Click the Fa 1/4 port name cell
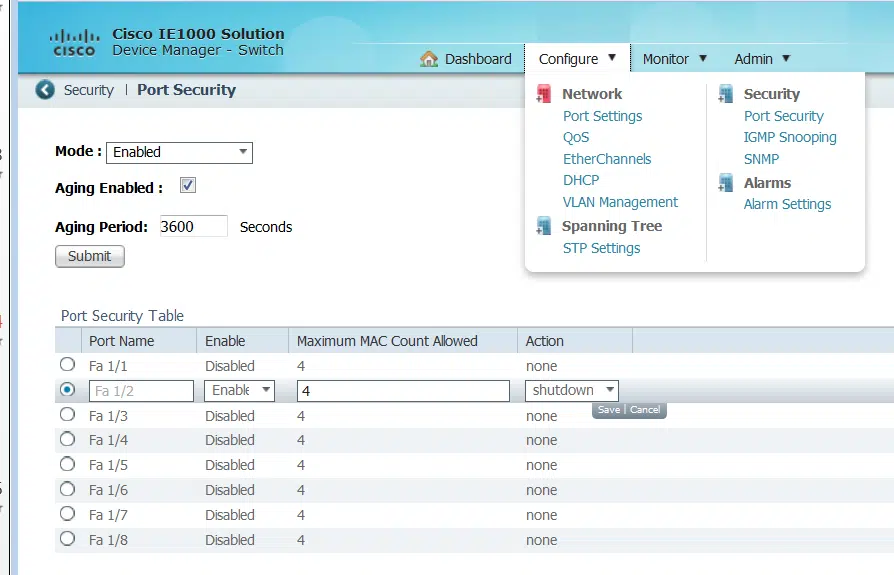This screenshot has width=894, height=575. click(108, 441)
